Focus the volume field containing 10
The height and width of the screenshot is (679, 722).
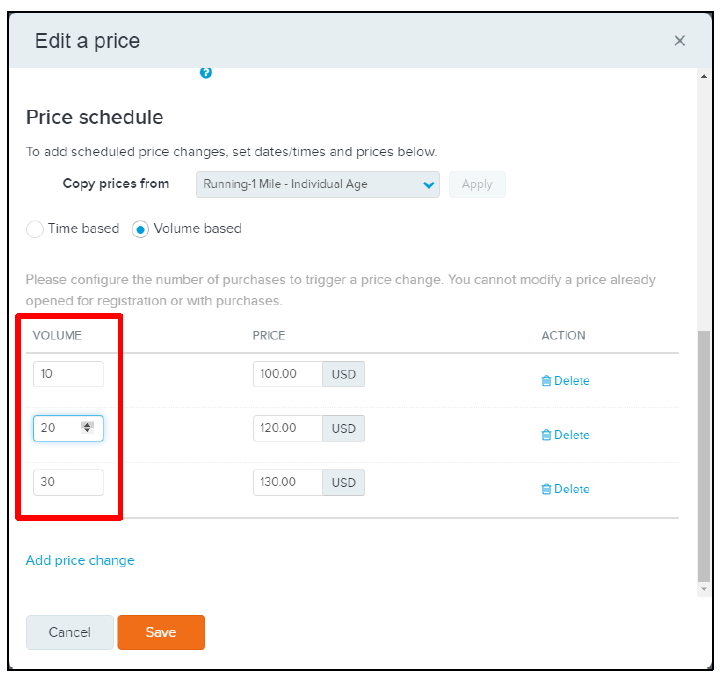point(68,374)
